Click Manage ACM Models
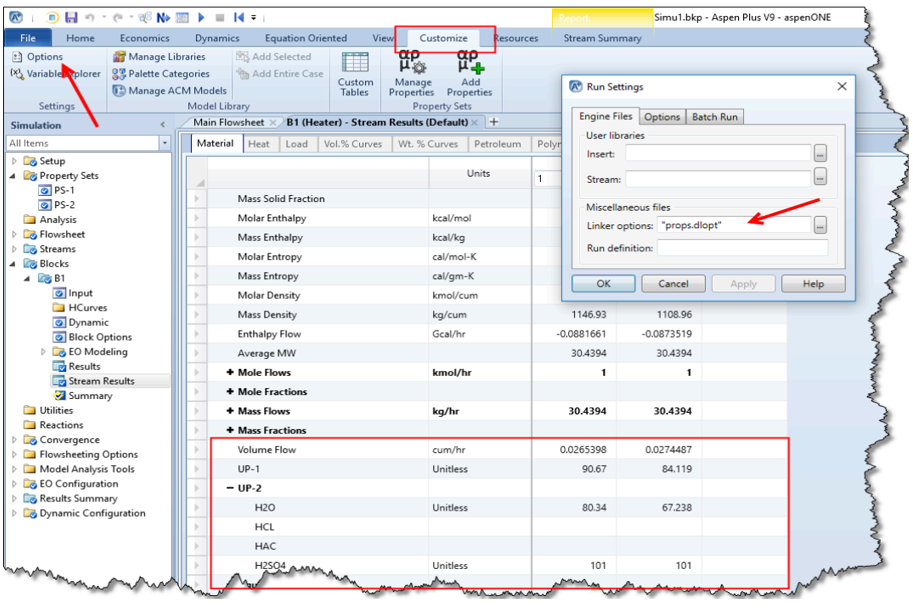The image size is (913, 615). point(170,90)
